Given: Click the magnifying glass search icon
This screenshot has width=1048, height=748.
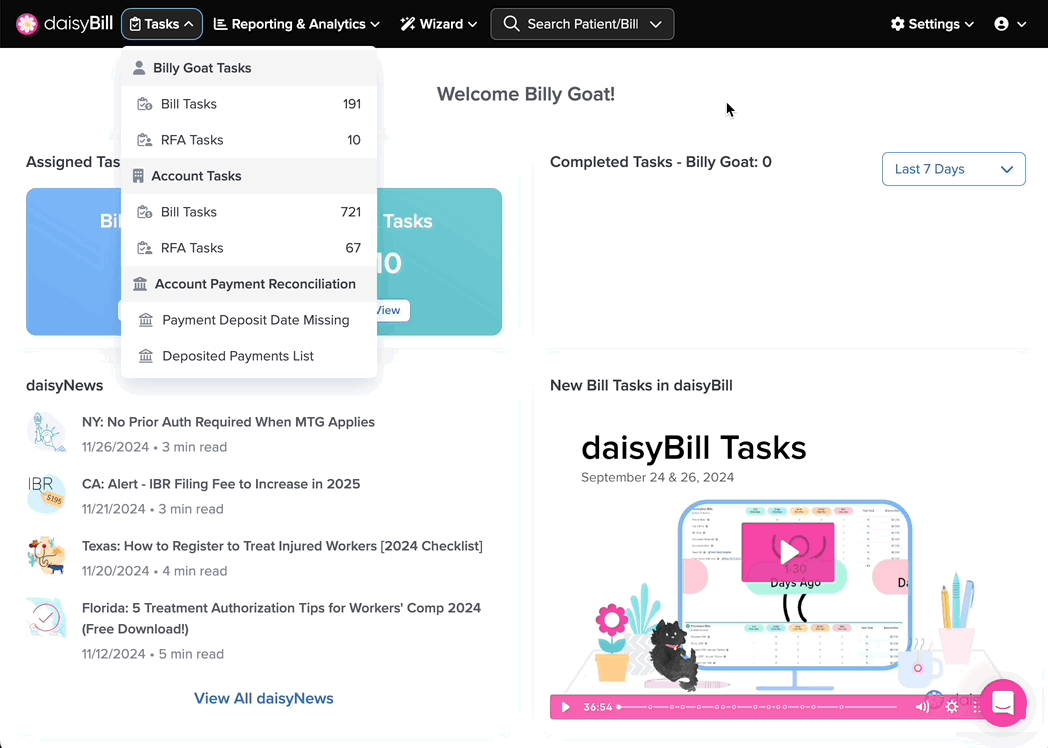Looking at the screenshot, I should click(511, 24).
